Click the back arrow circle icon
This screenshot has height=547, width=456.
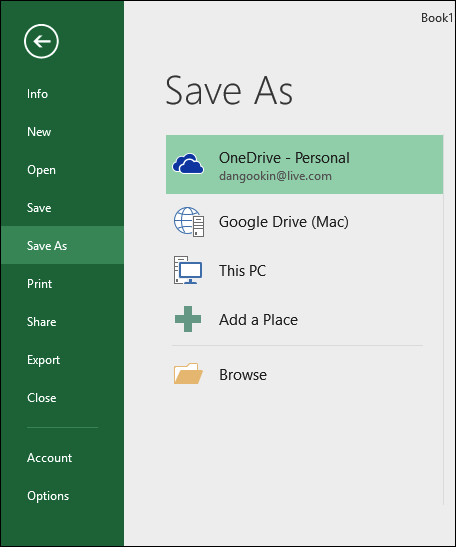(x=41, y=41)
